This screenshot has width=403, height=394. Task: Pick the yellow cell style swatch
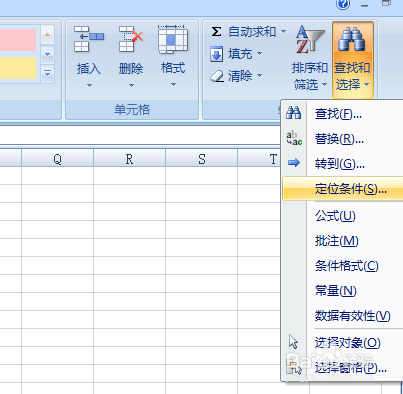18,68
